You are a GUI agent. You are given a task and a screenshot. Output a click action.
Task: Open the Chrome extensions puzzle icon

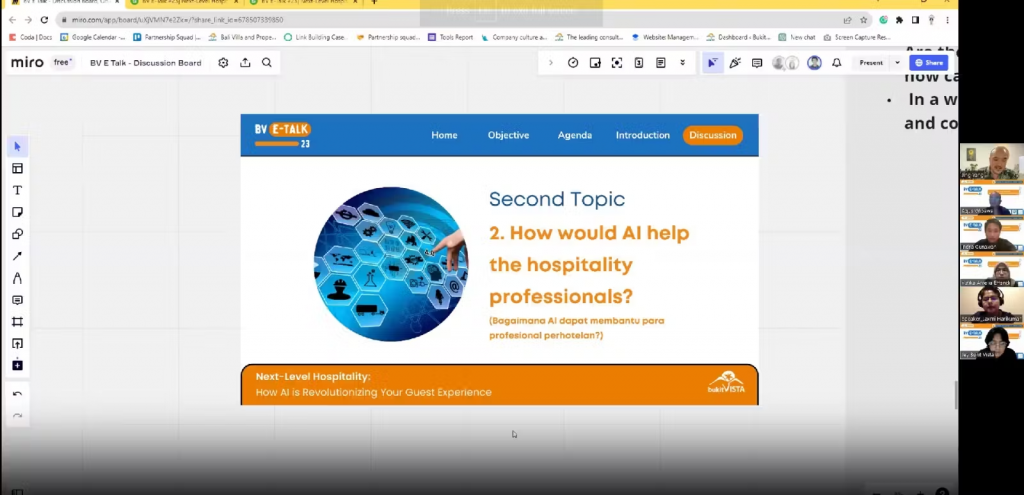pyautogui.click(x=899, y=20)
